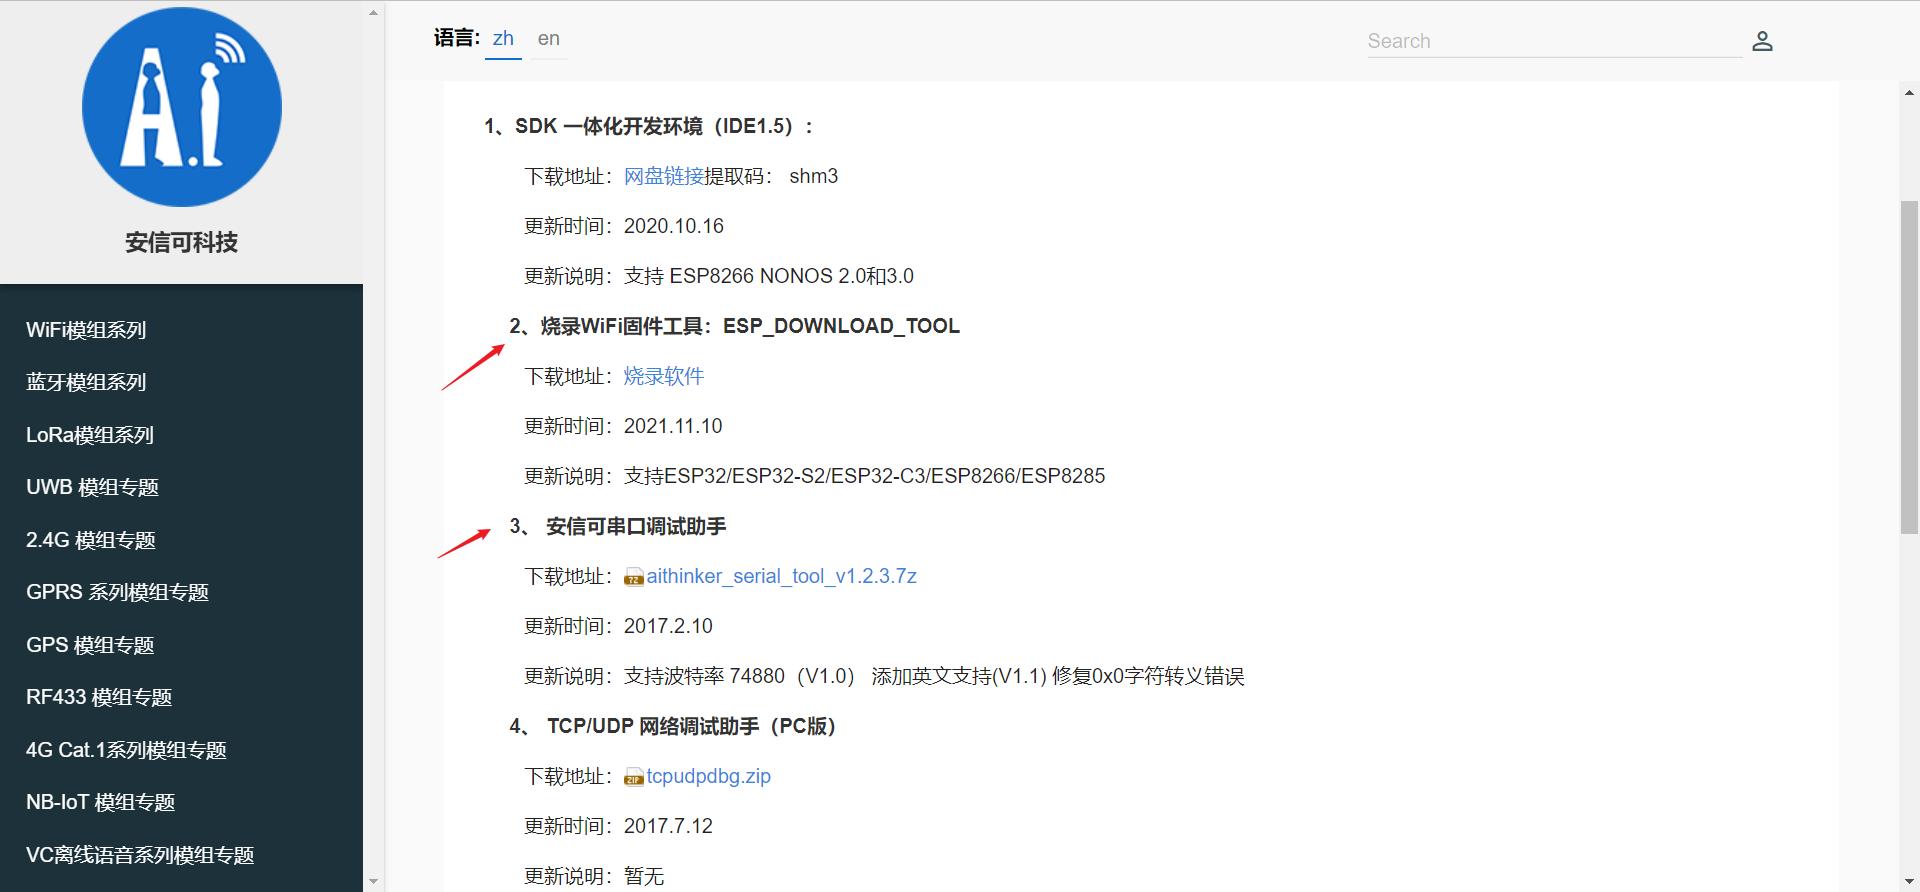Screen dimensions: 1920x892
Task: Click the page scrollbar thumb
Action: (1909, 368)
